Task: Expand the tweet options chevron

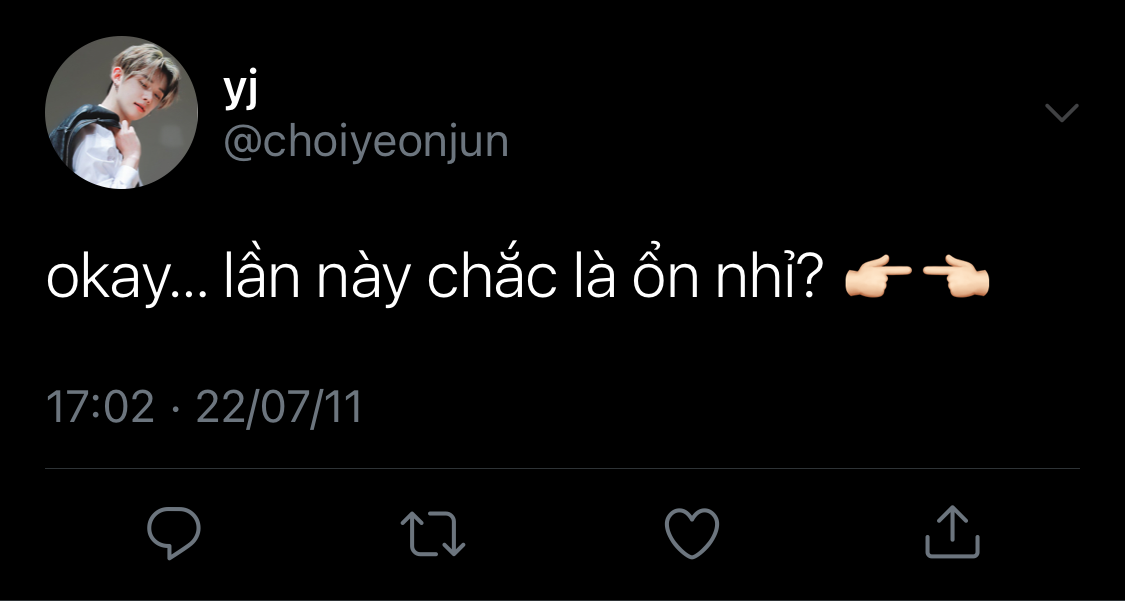Action: coord(1062,113)
